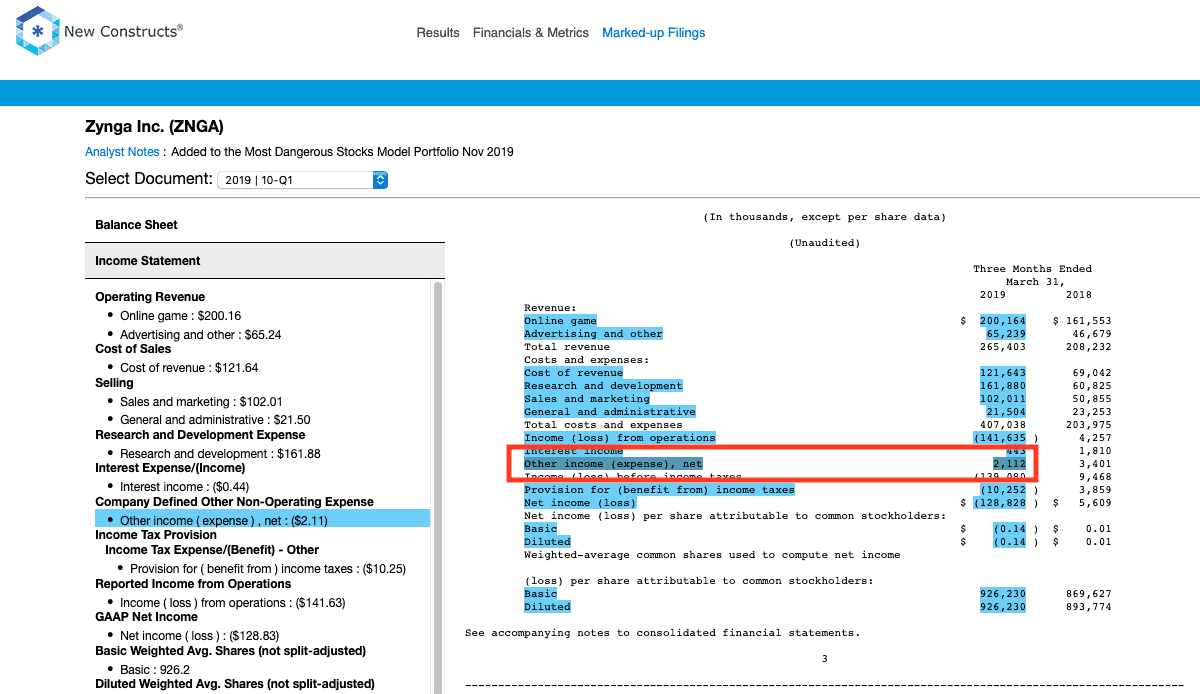The image size is (1200, 694).
Task: Click the Research and Development Expense heading
Action: tap(200, 435)
